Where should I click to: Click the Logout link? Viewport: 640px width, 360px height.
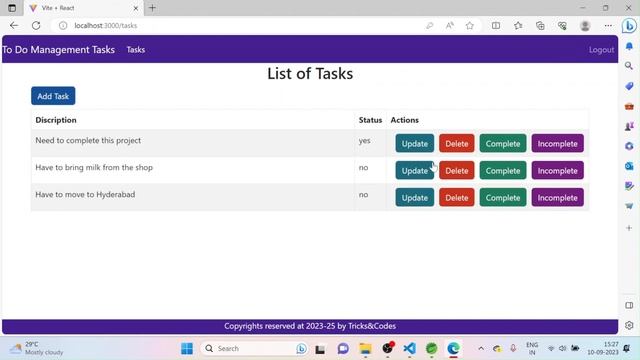601,49
